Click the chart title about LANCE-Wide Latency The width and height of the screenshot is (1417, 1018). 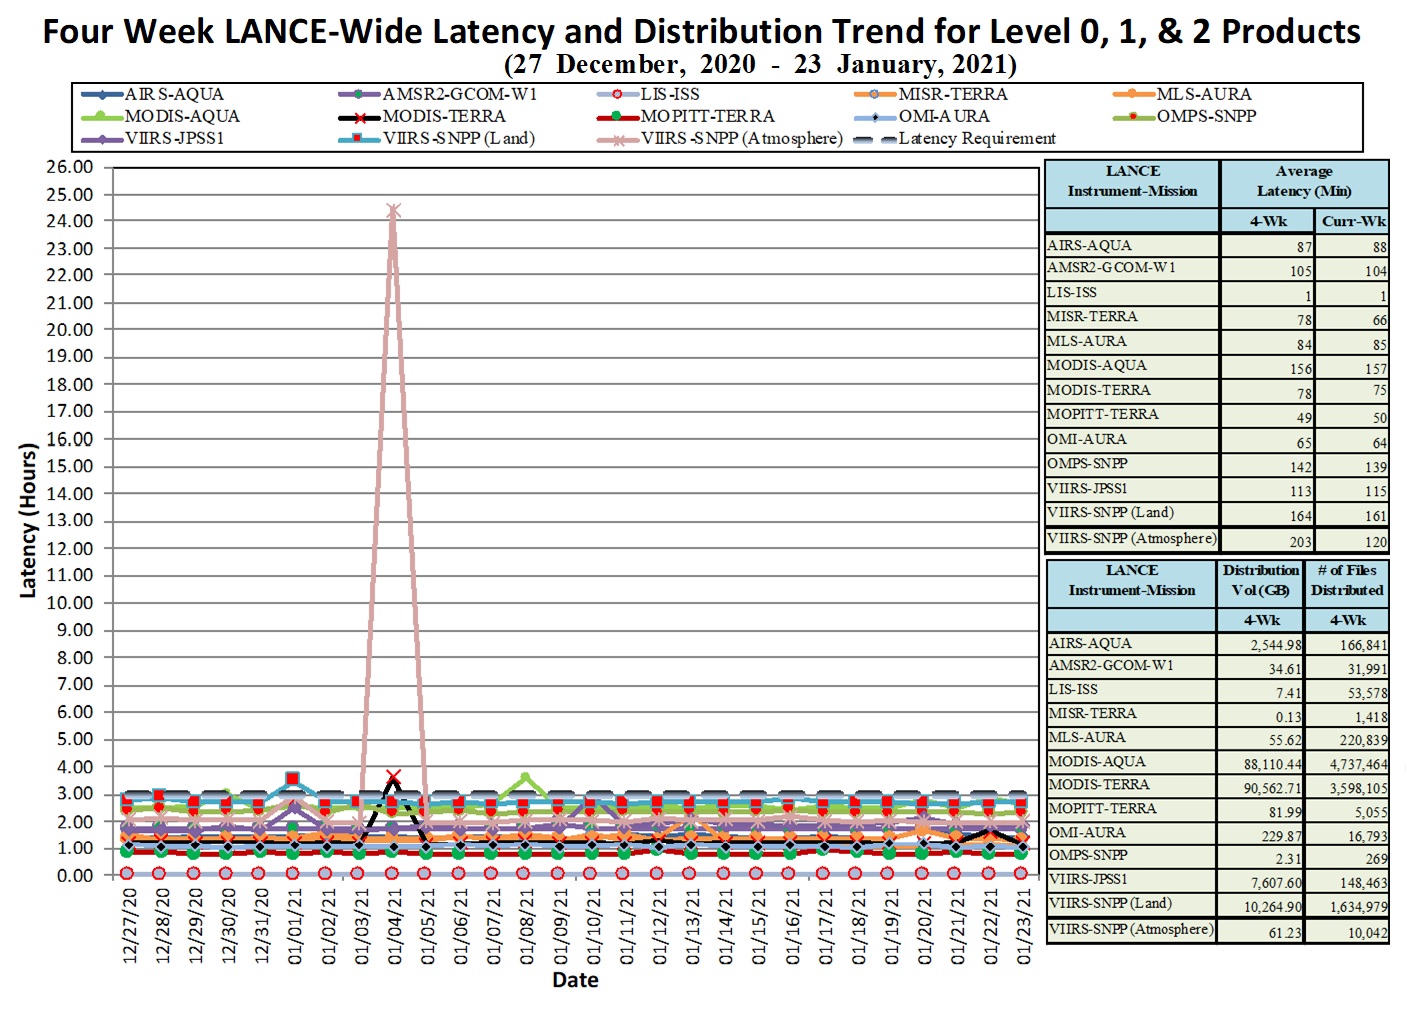(x=701, y=31)
